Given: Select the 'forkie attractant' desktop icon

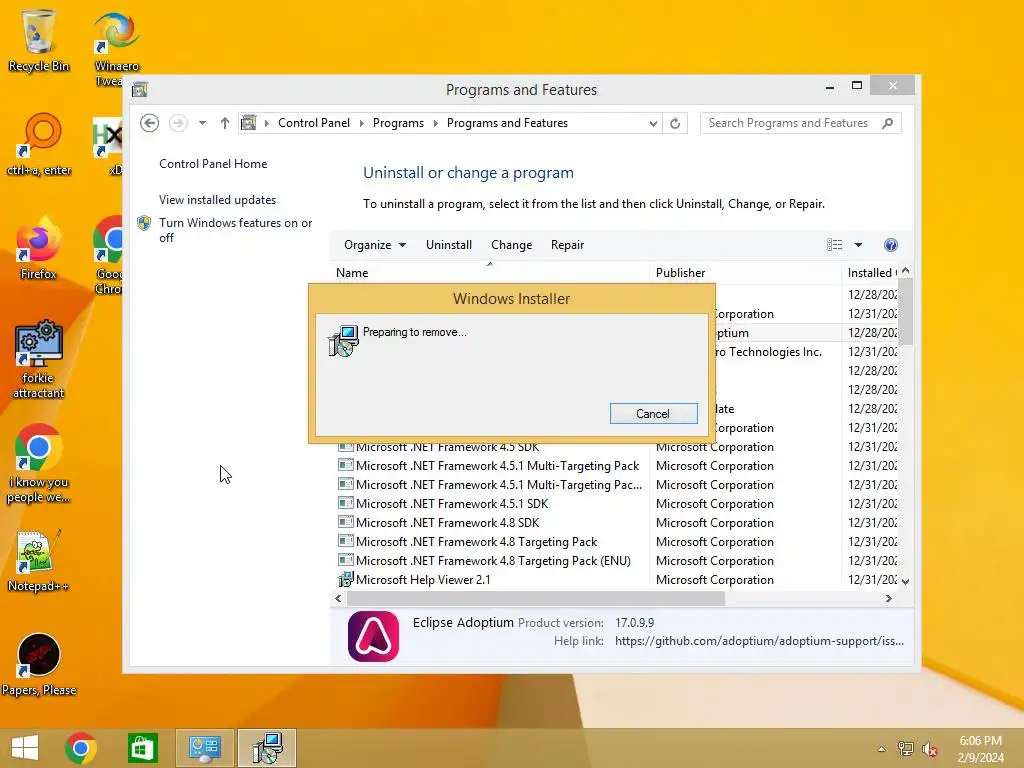Looking at the screenshot, I should (x=39, y=359).
